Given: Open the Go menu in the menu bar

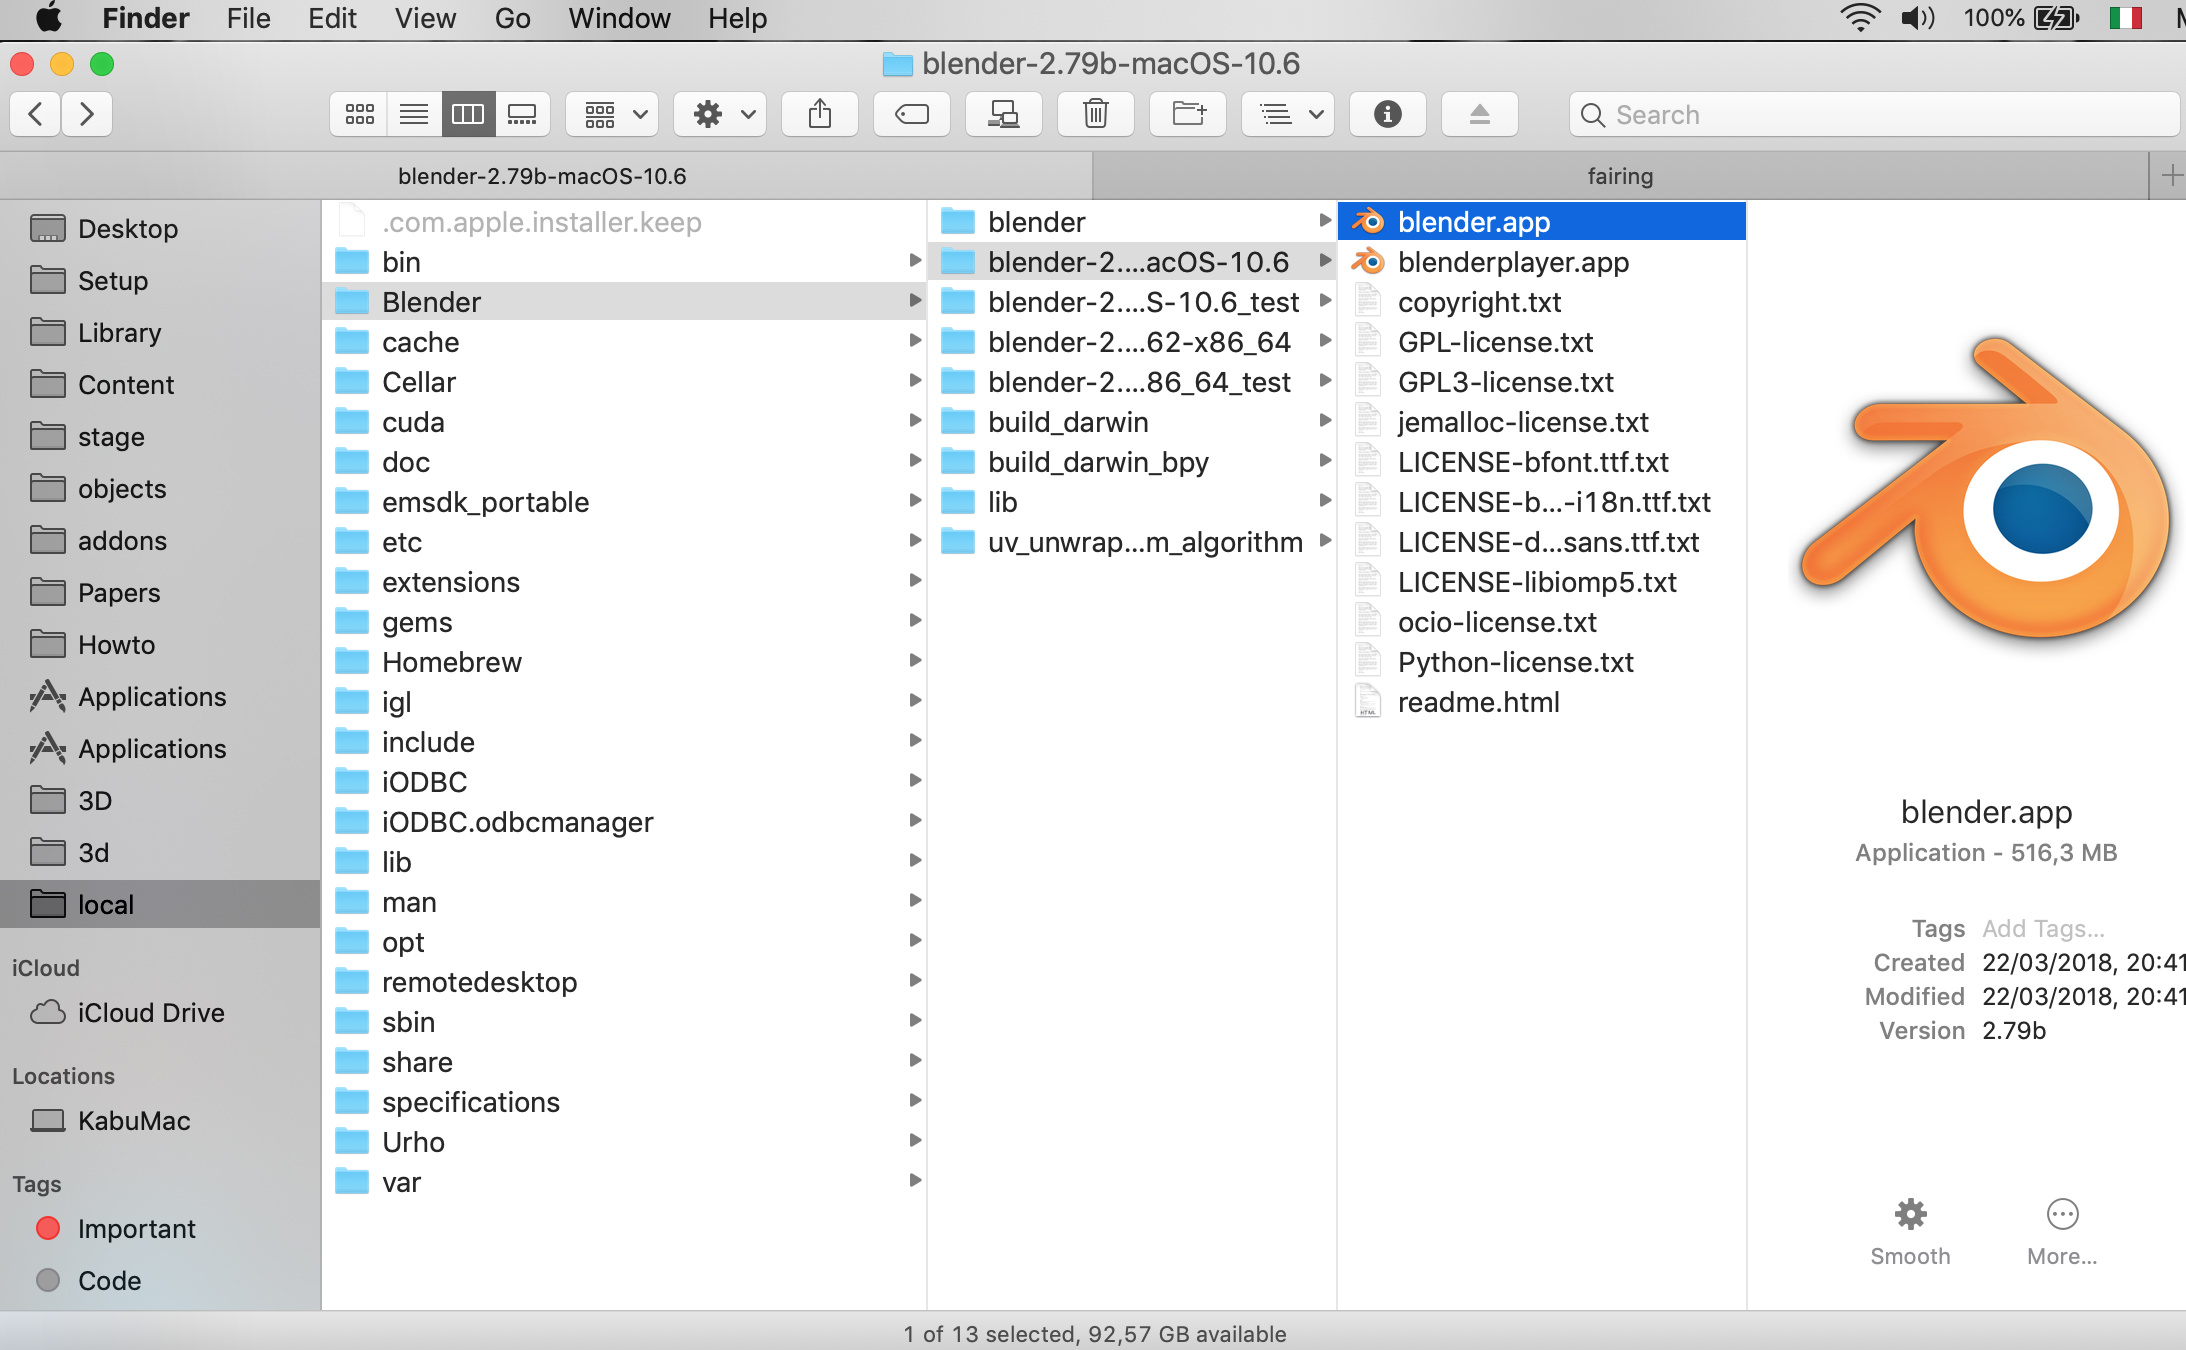Looking at the screenshot, I should [x=511, y=18].
